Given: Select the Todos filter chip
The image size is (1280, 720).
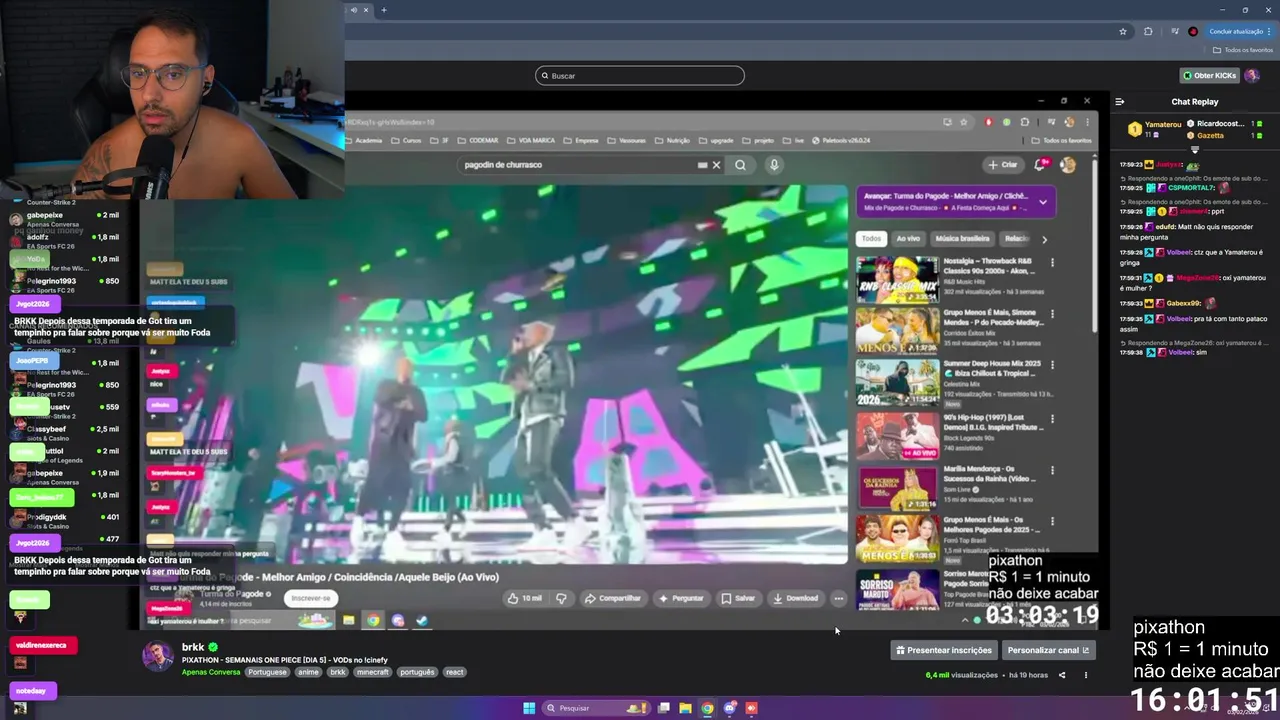Looking at the screenshot, I should [872, 239].
